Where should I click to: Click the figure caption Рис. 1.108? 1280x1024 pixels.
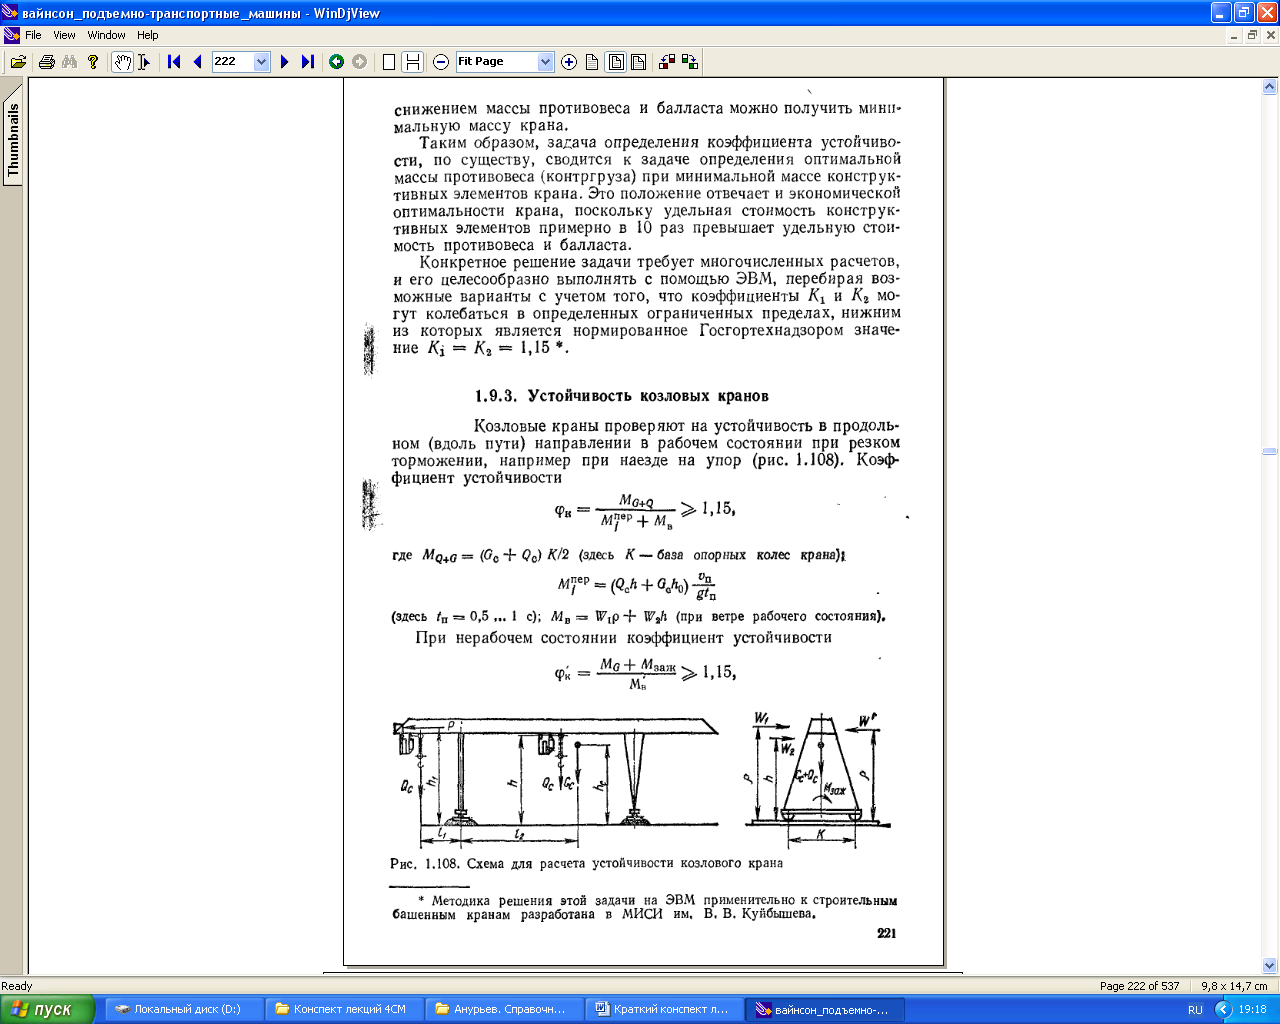587,863
